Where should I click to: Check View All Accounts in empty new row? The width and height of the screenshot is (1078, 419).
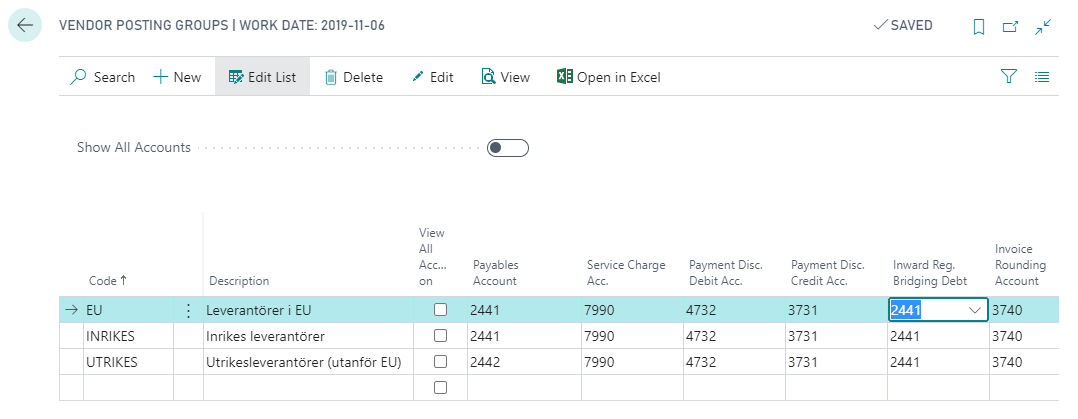click(440, 388)
